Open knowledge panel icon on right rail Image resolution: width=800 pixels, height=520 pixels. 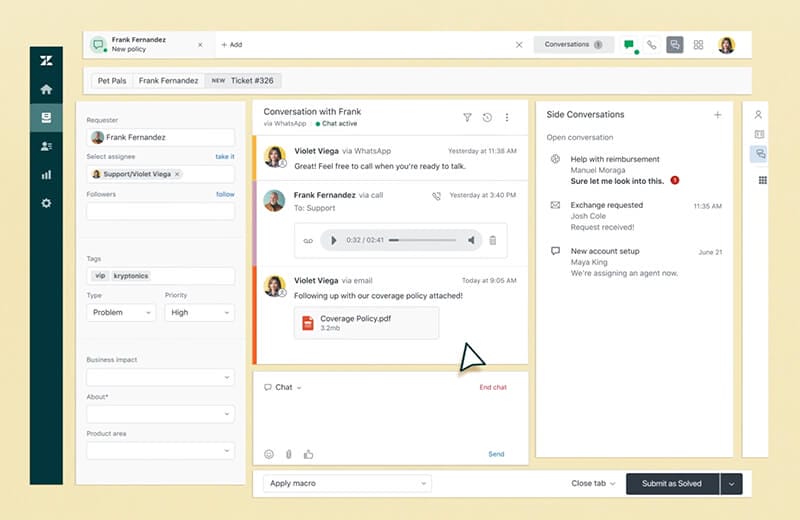(x=759, y=134)
